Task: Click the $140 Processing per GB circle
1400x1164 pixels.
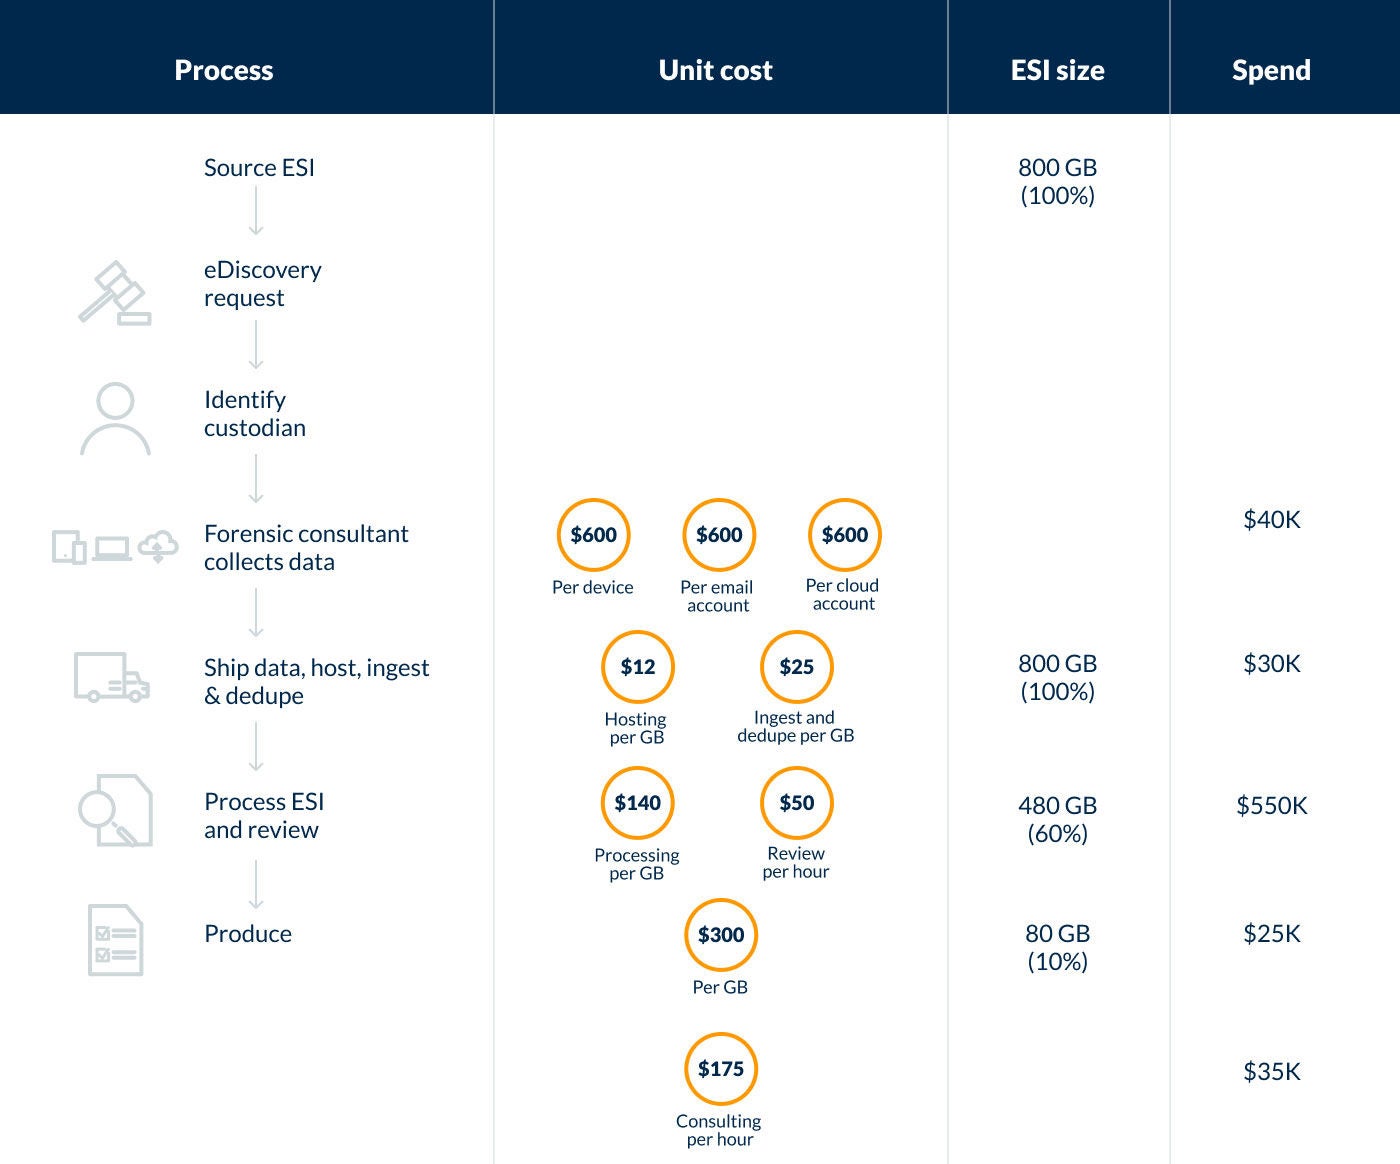Action: click(637, 803)
